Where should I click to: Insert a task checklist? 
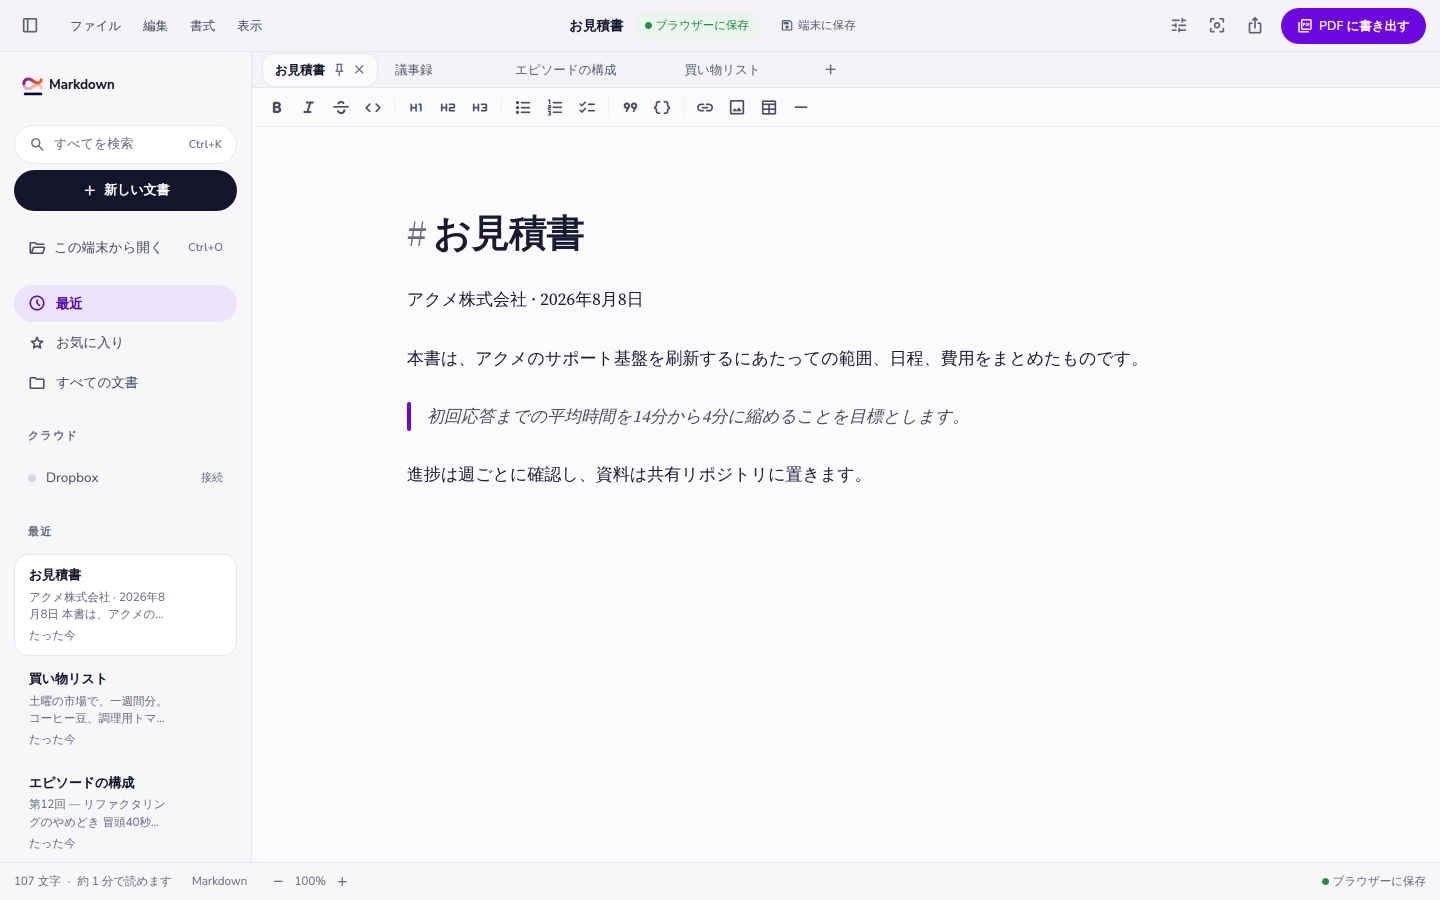coord(587,108)
